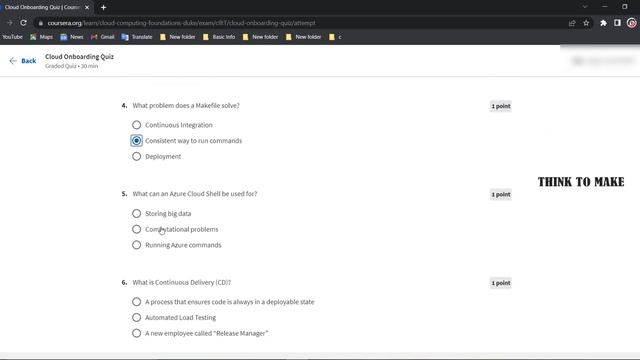Open the browser profile avatar
The width and height of the screenshot is (640, 360).
(632, 23)
